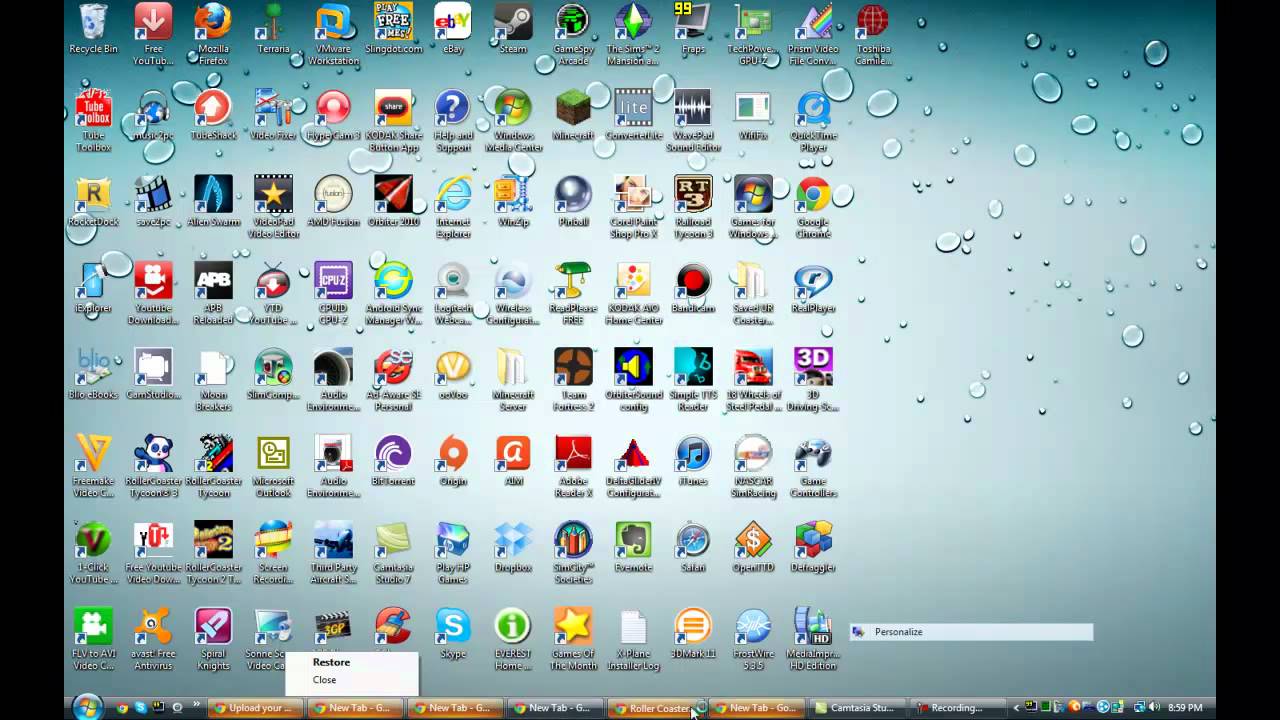
Task: Launch Mozilla Firefox from the desktop
Action: tap(213, 35)
